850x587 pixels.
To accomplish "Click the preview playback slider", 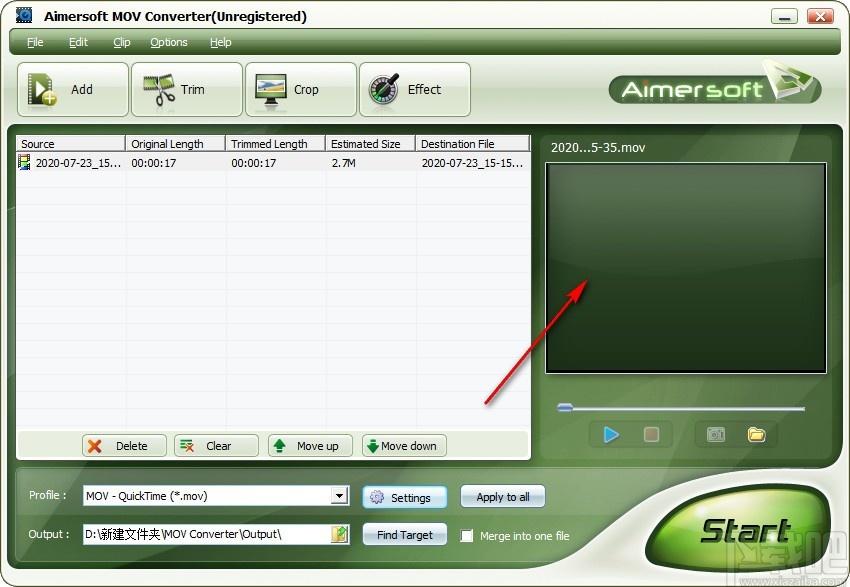I will point(681,408).
